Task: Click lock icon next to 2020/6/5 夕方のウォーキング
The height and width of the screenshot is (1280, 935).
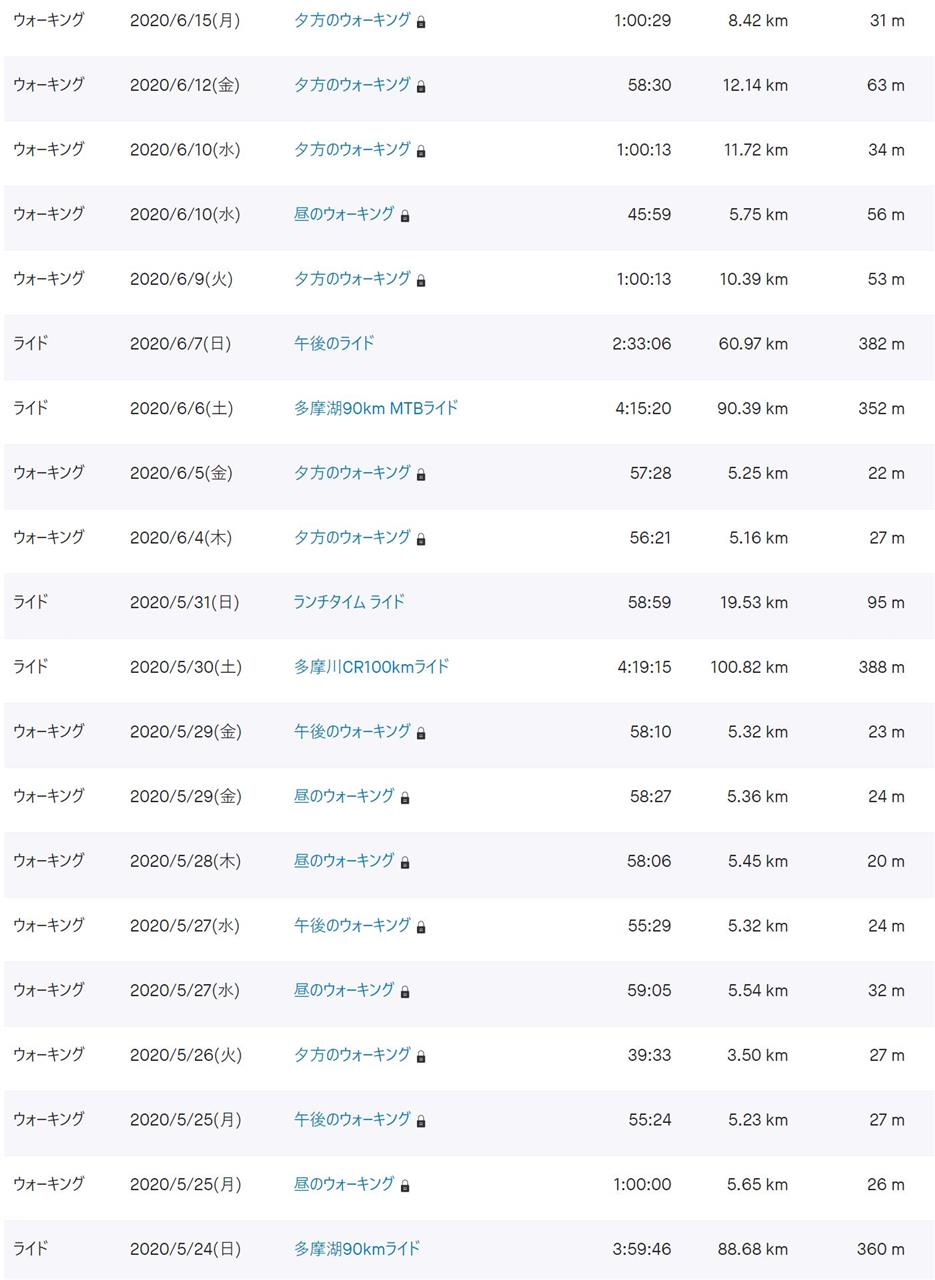Action: (421, 474)
